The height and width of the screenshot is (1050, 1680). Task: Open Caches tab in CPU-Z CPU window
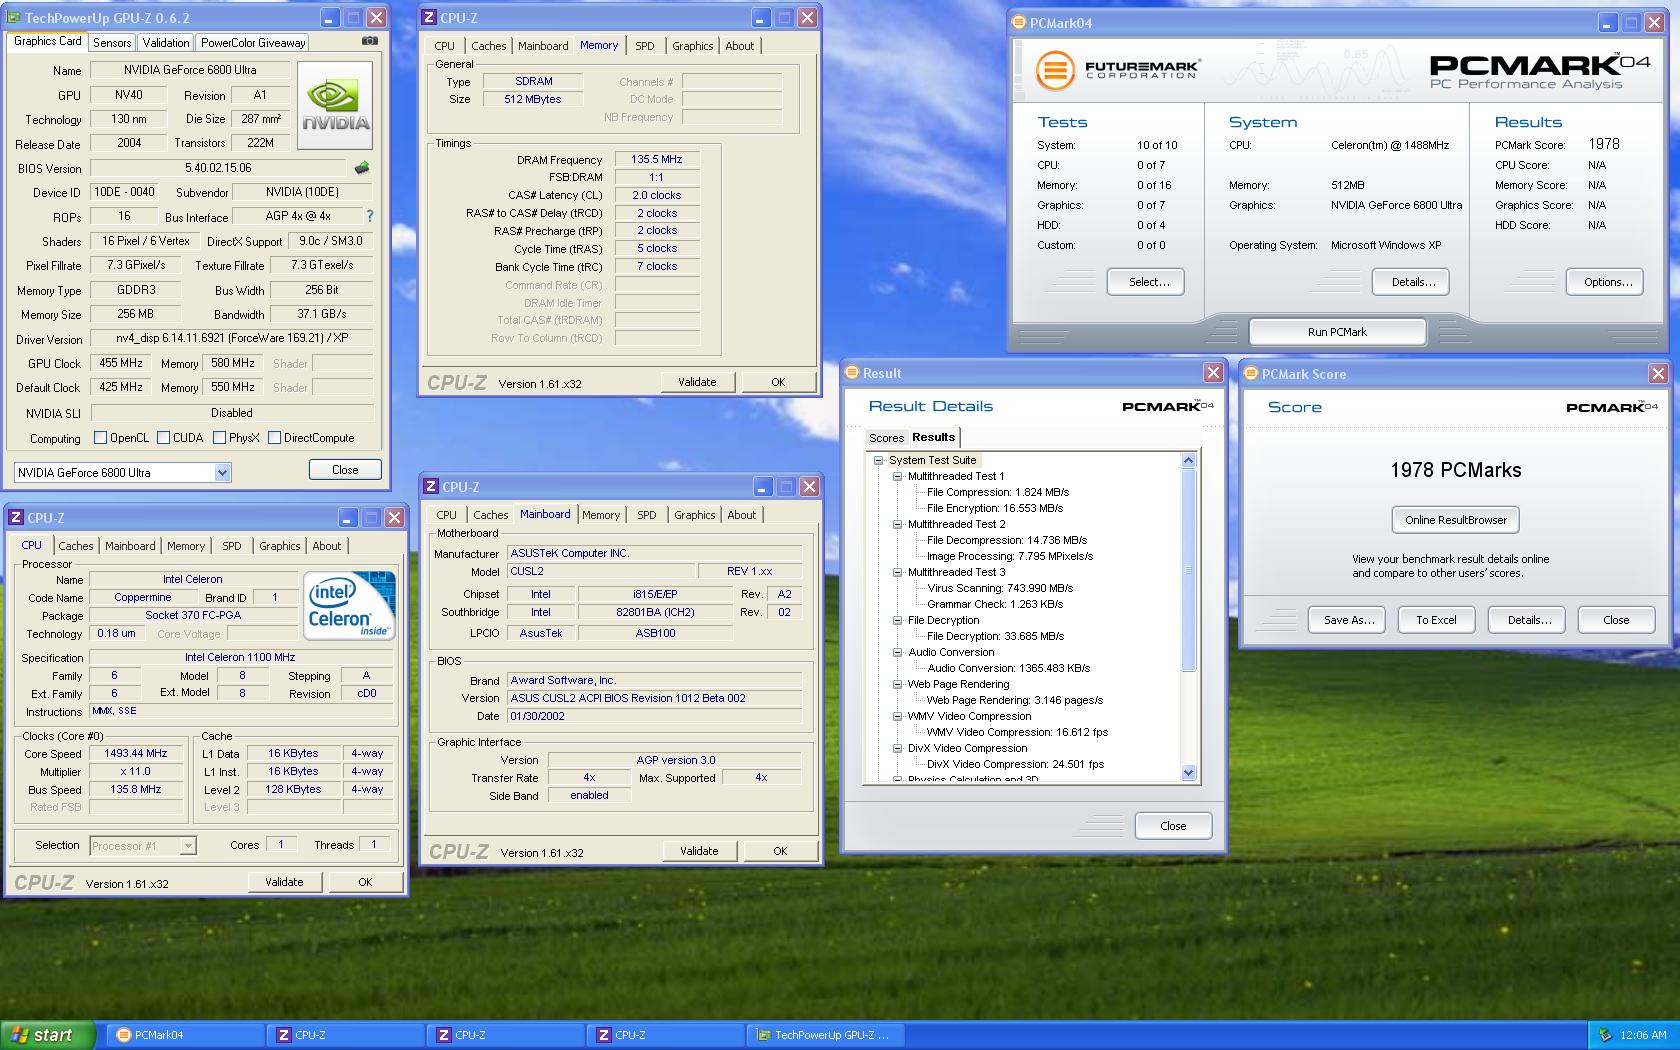coord(75,546)
